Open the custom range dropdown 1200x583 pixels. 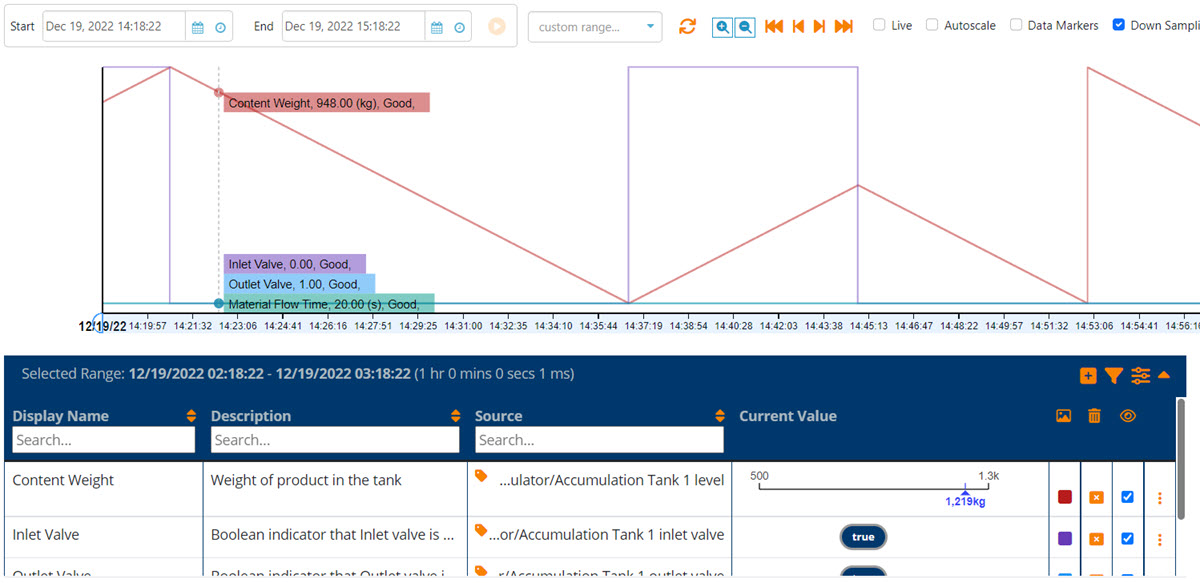pos(595,27)
